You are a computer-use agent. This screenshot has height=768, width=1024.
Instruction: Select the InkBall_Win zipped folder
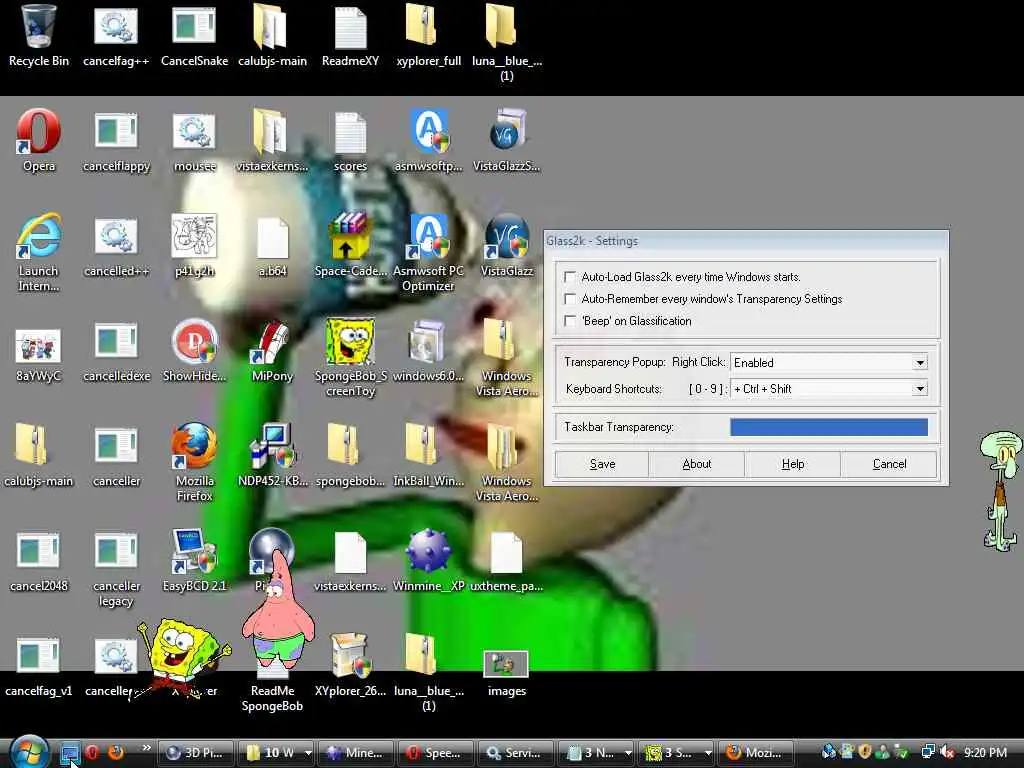pyautogui.click(x=428, y=455)
